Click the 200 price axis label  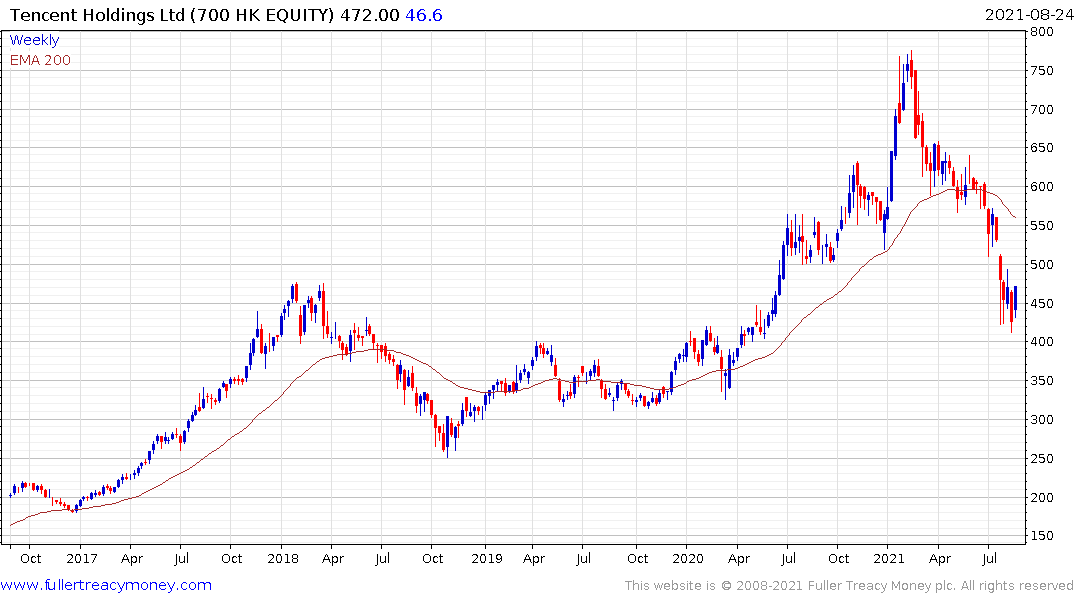coord(1041,497)
